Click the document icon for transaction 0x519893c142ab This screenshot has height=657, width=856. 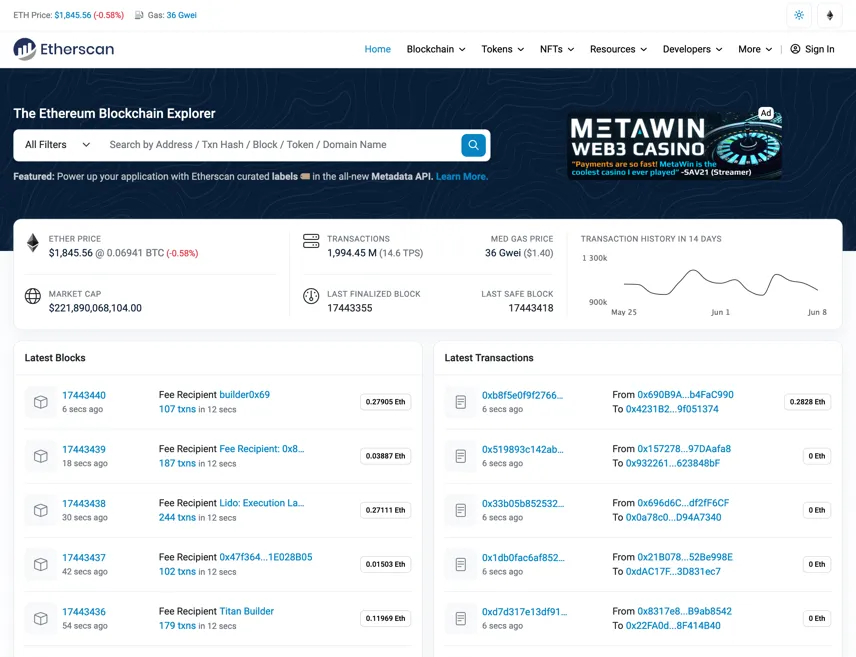click(461, 456)
